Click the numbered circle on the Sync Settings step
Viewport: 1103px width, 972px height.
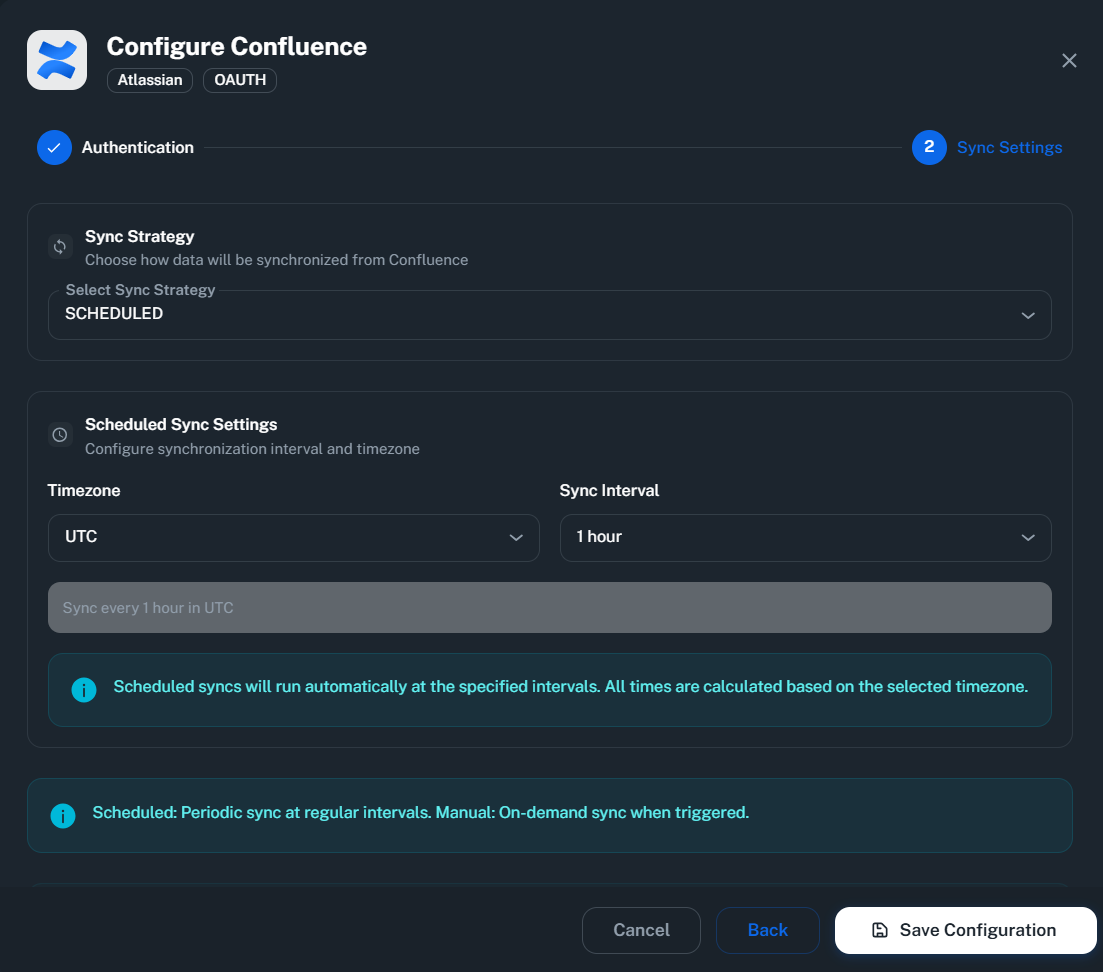[x=929, y=147]
